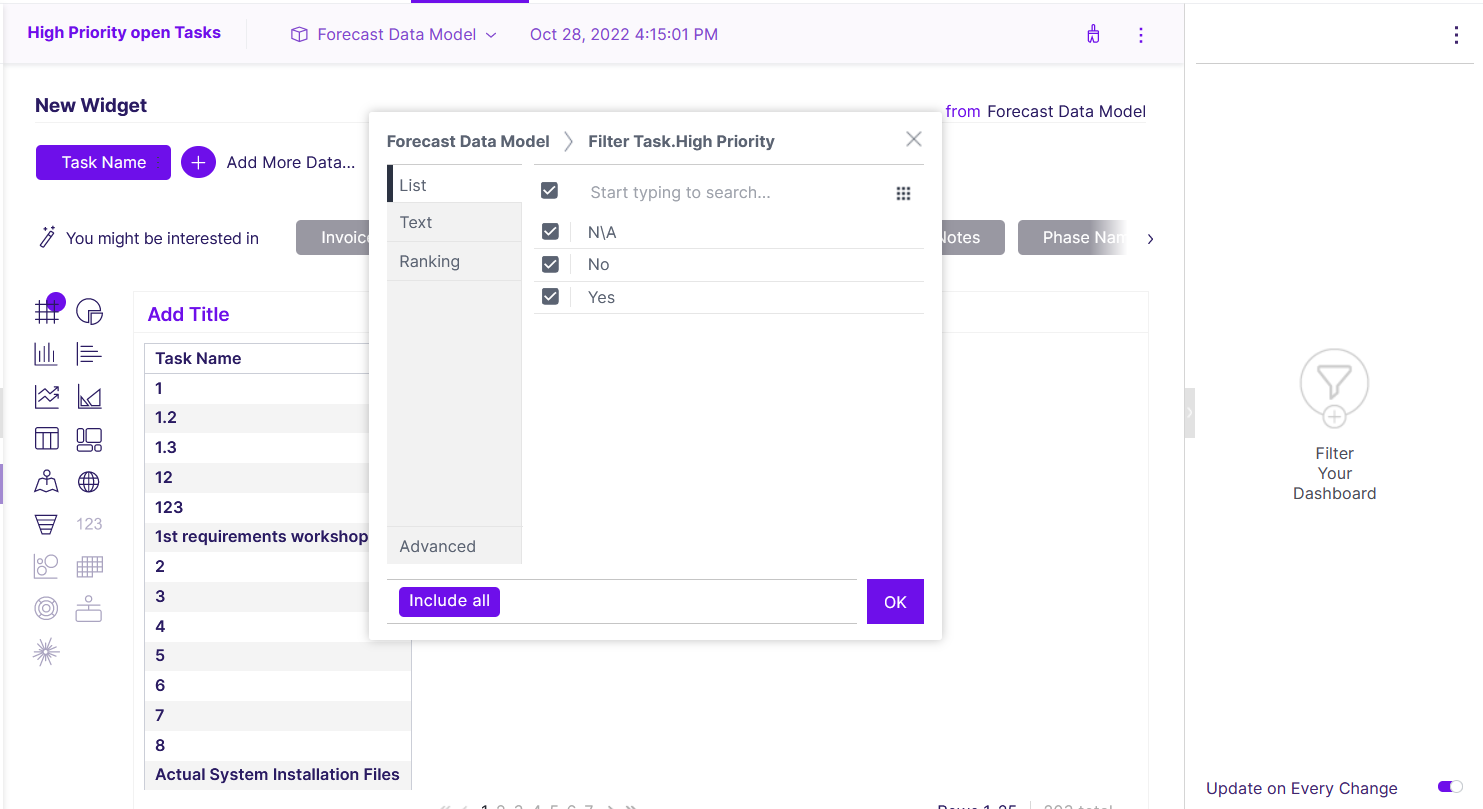Click the OK button to apply filter
Viewport: 1483px width, 809px height.
click(x=895, y=601)
